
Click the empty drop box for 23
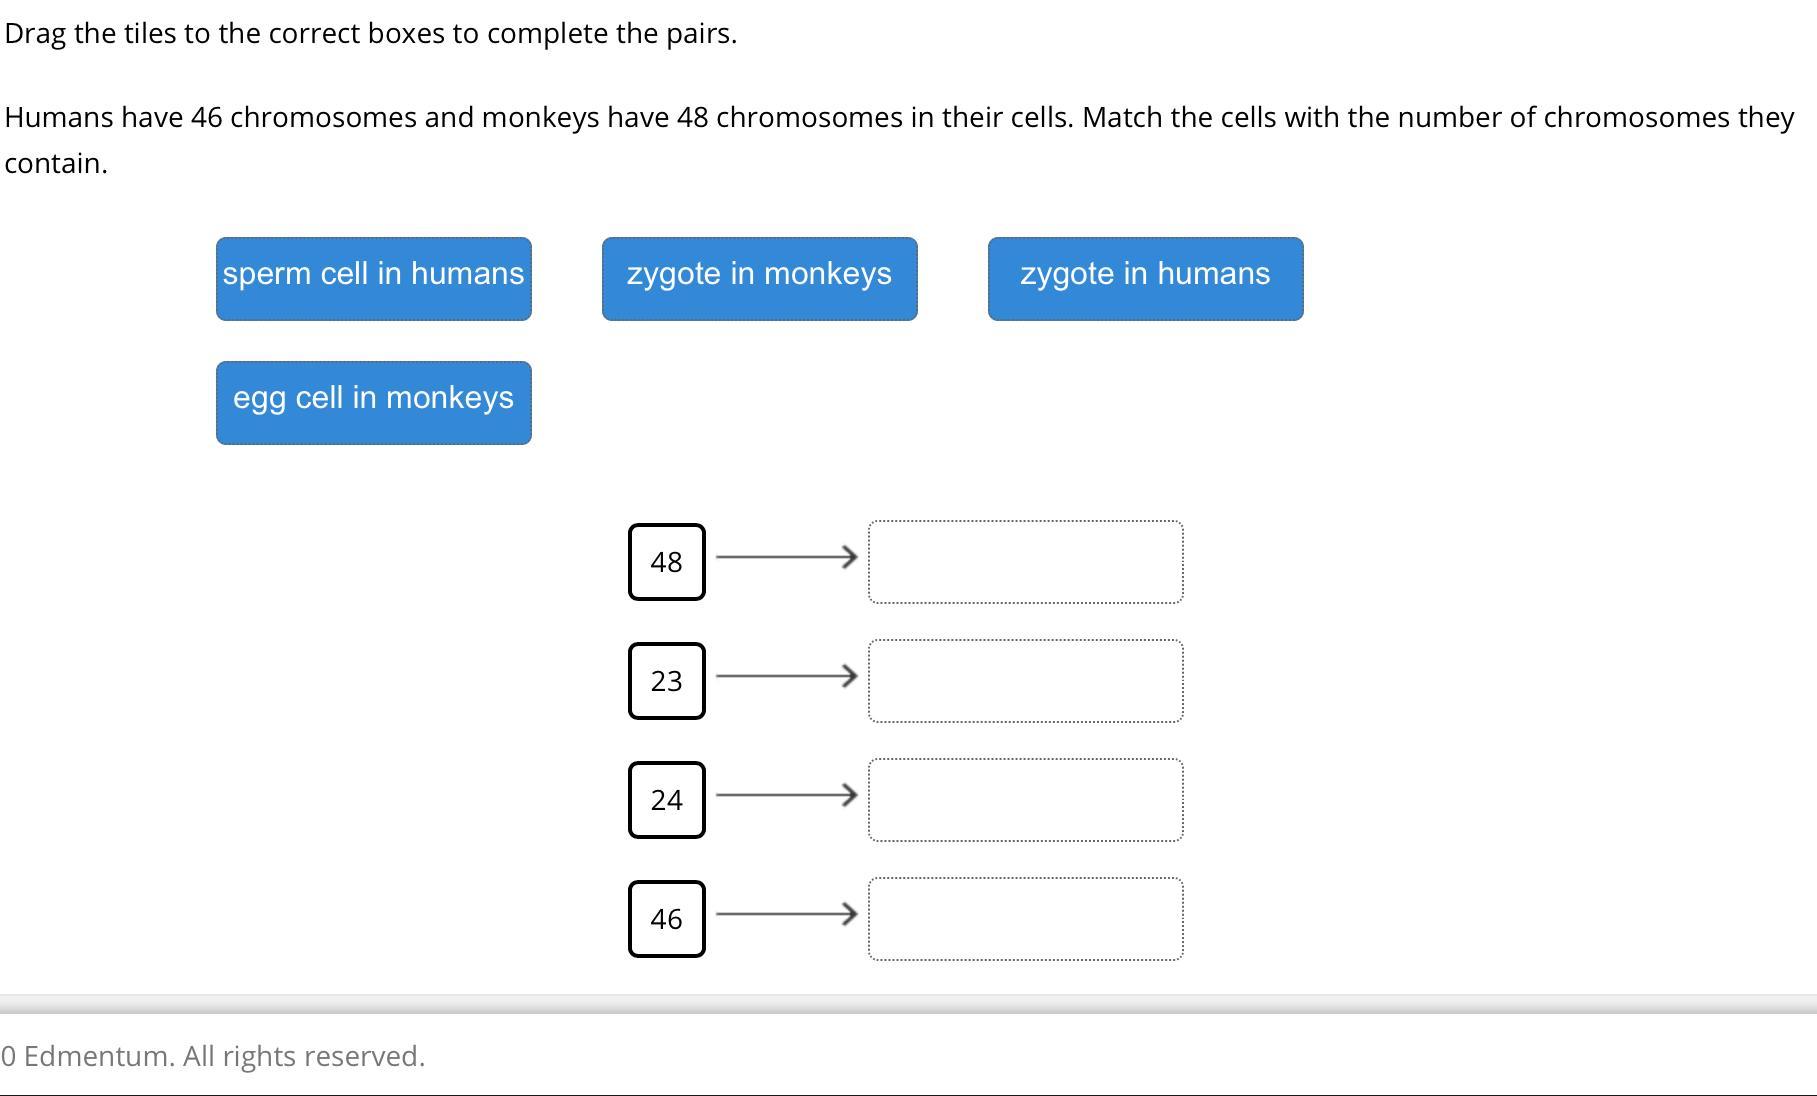1026,681
